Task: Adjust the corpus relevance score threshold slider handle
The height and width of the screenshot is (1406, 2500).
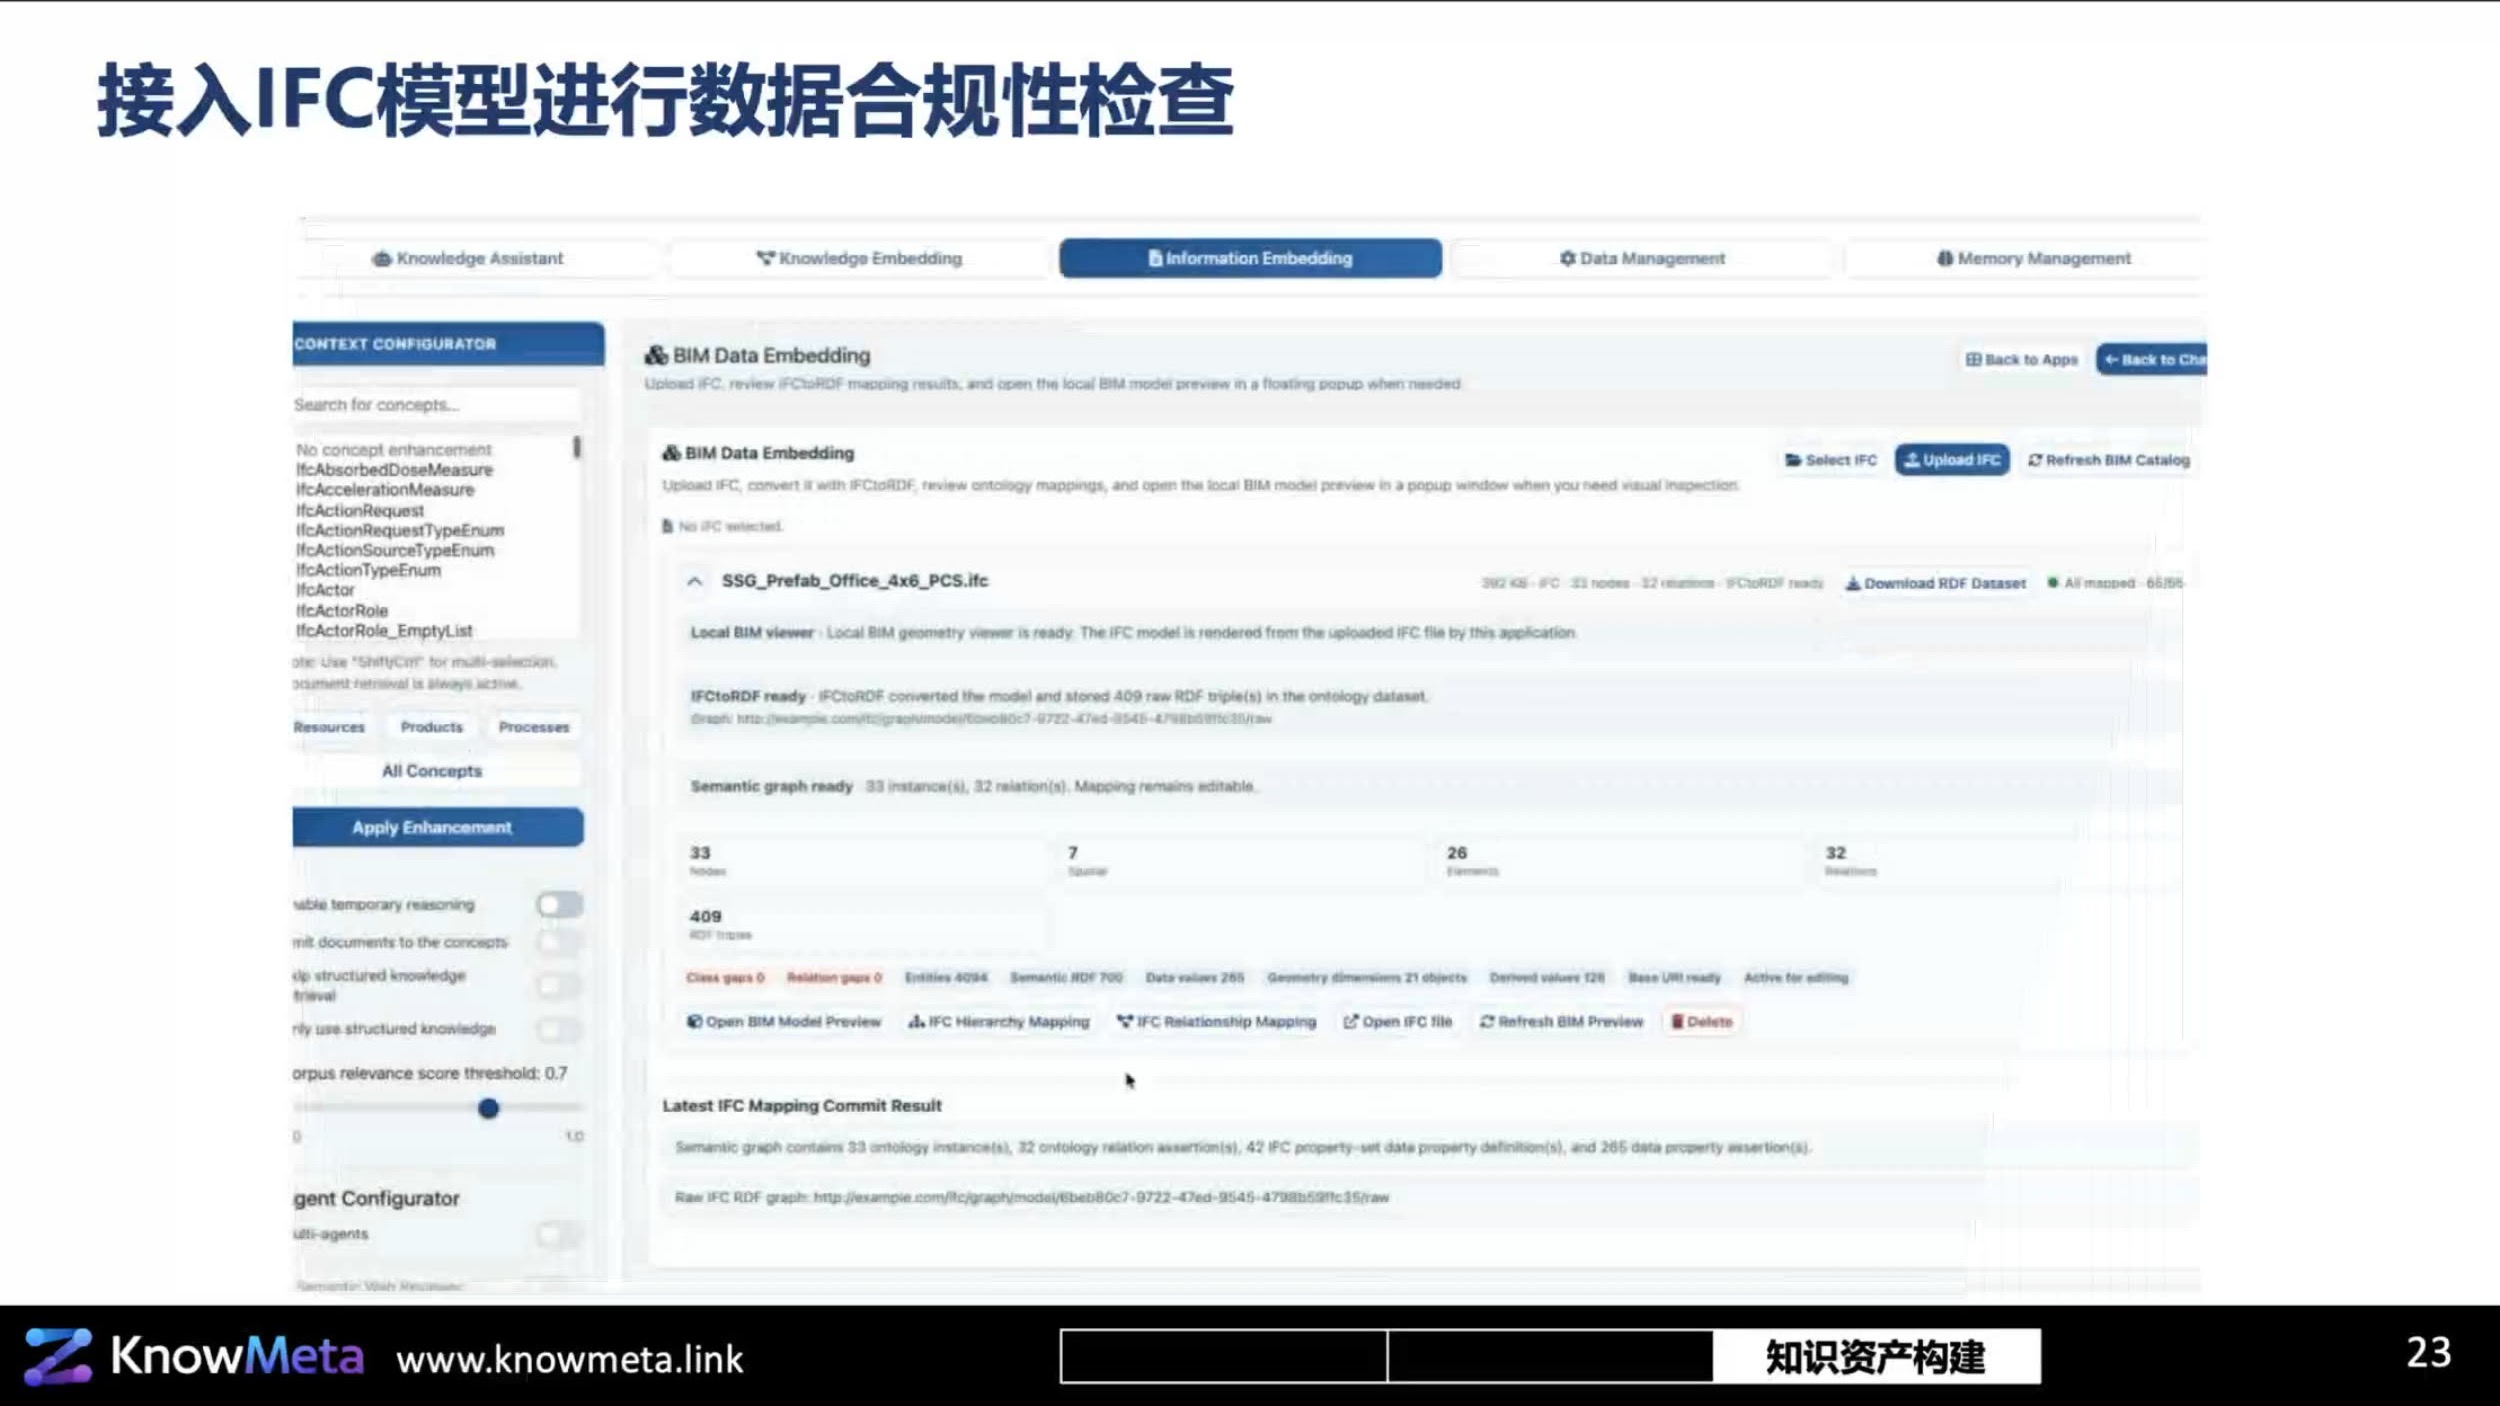Action: tap(488, 1108)
